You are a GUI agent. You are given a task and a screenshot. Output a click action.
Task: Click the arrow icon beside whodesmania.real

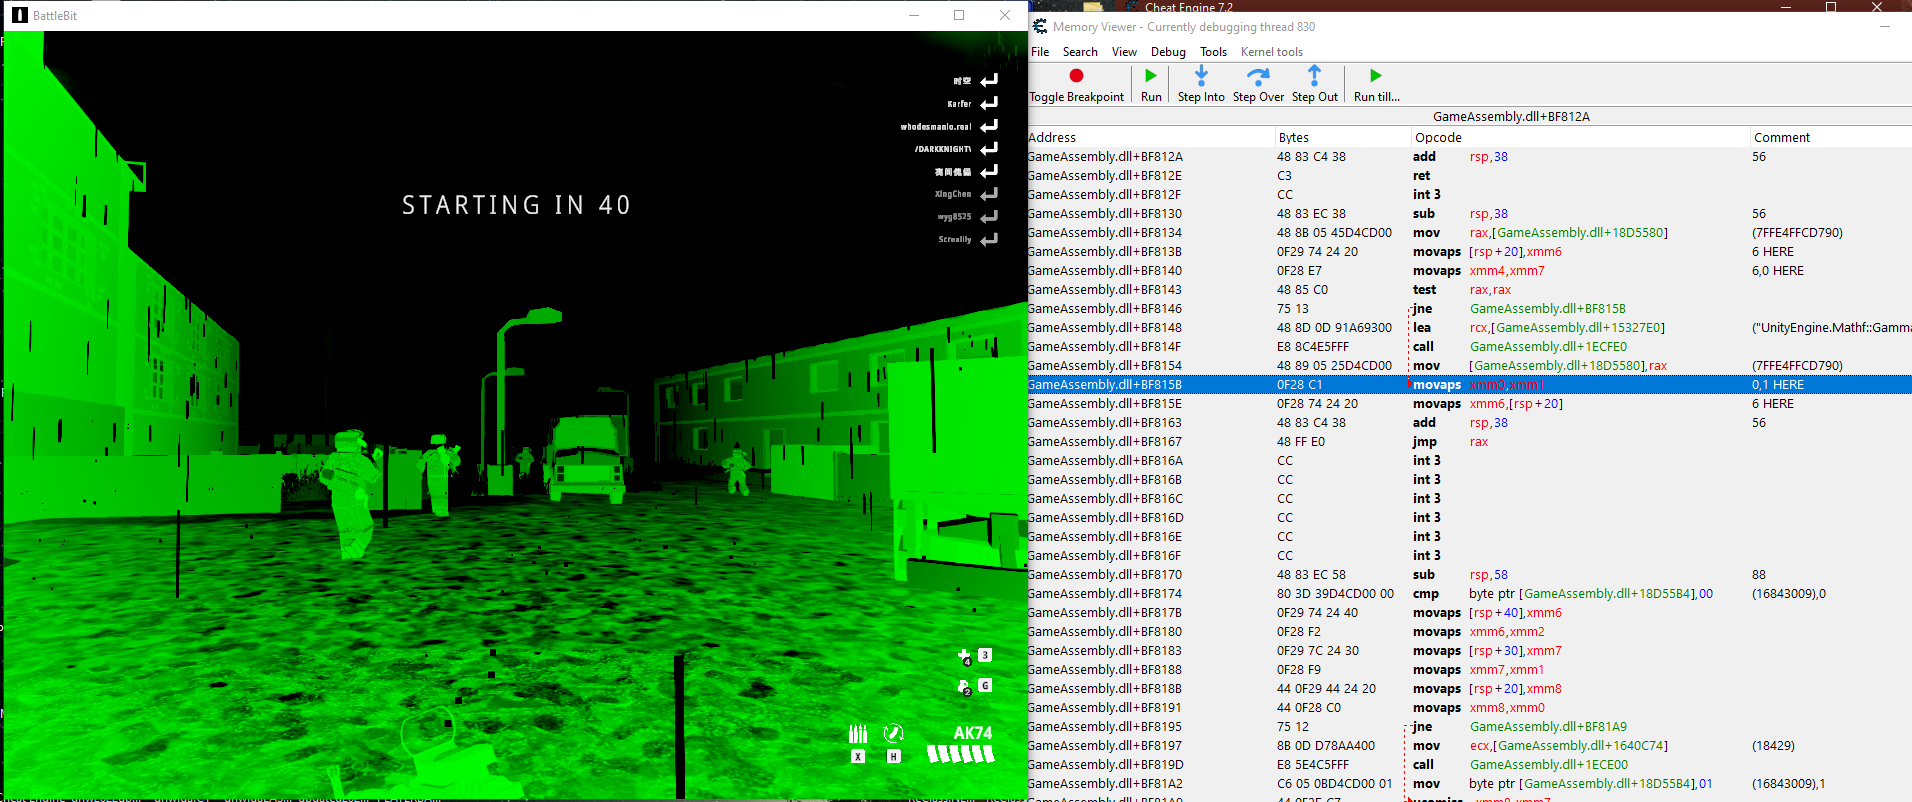989,126
